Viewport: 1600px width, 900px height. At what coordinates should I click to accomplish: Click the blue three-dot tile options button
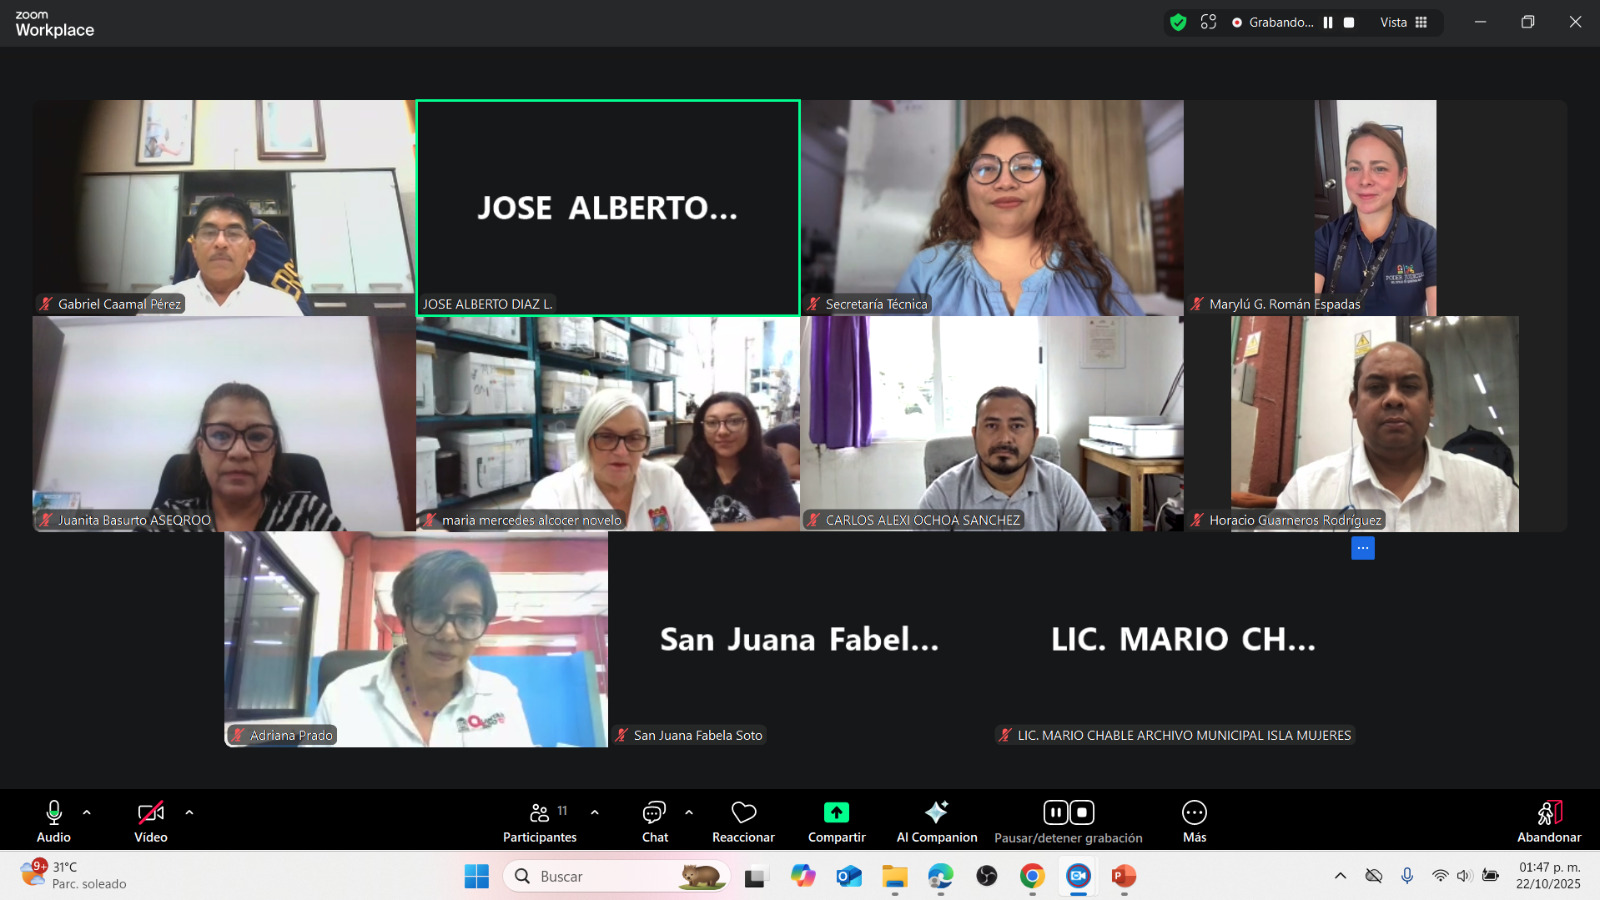click(x=1362, y=548)
